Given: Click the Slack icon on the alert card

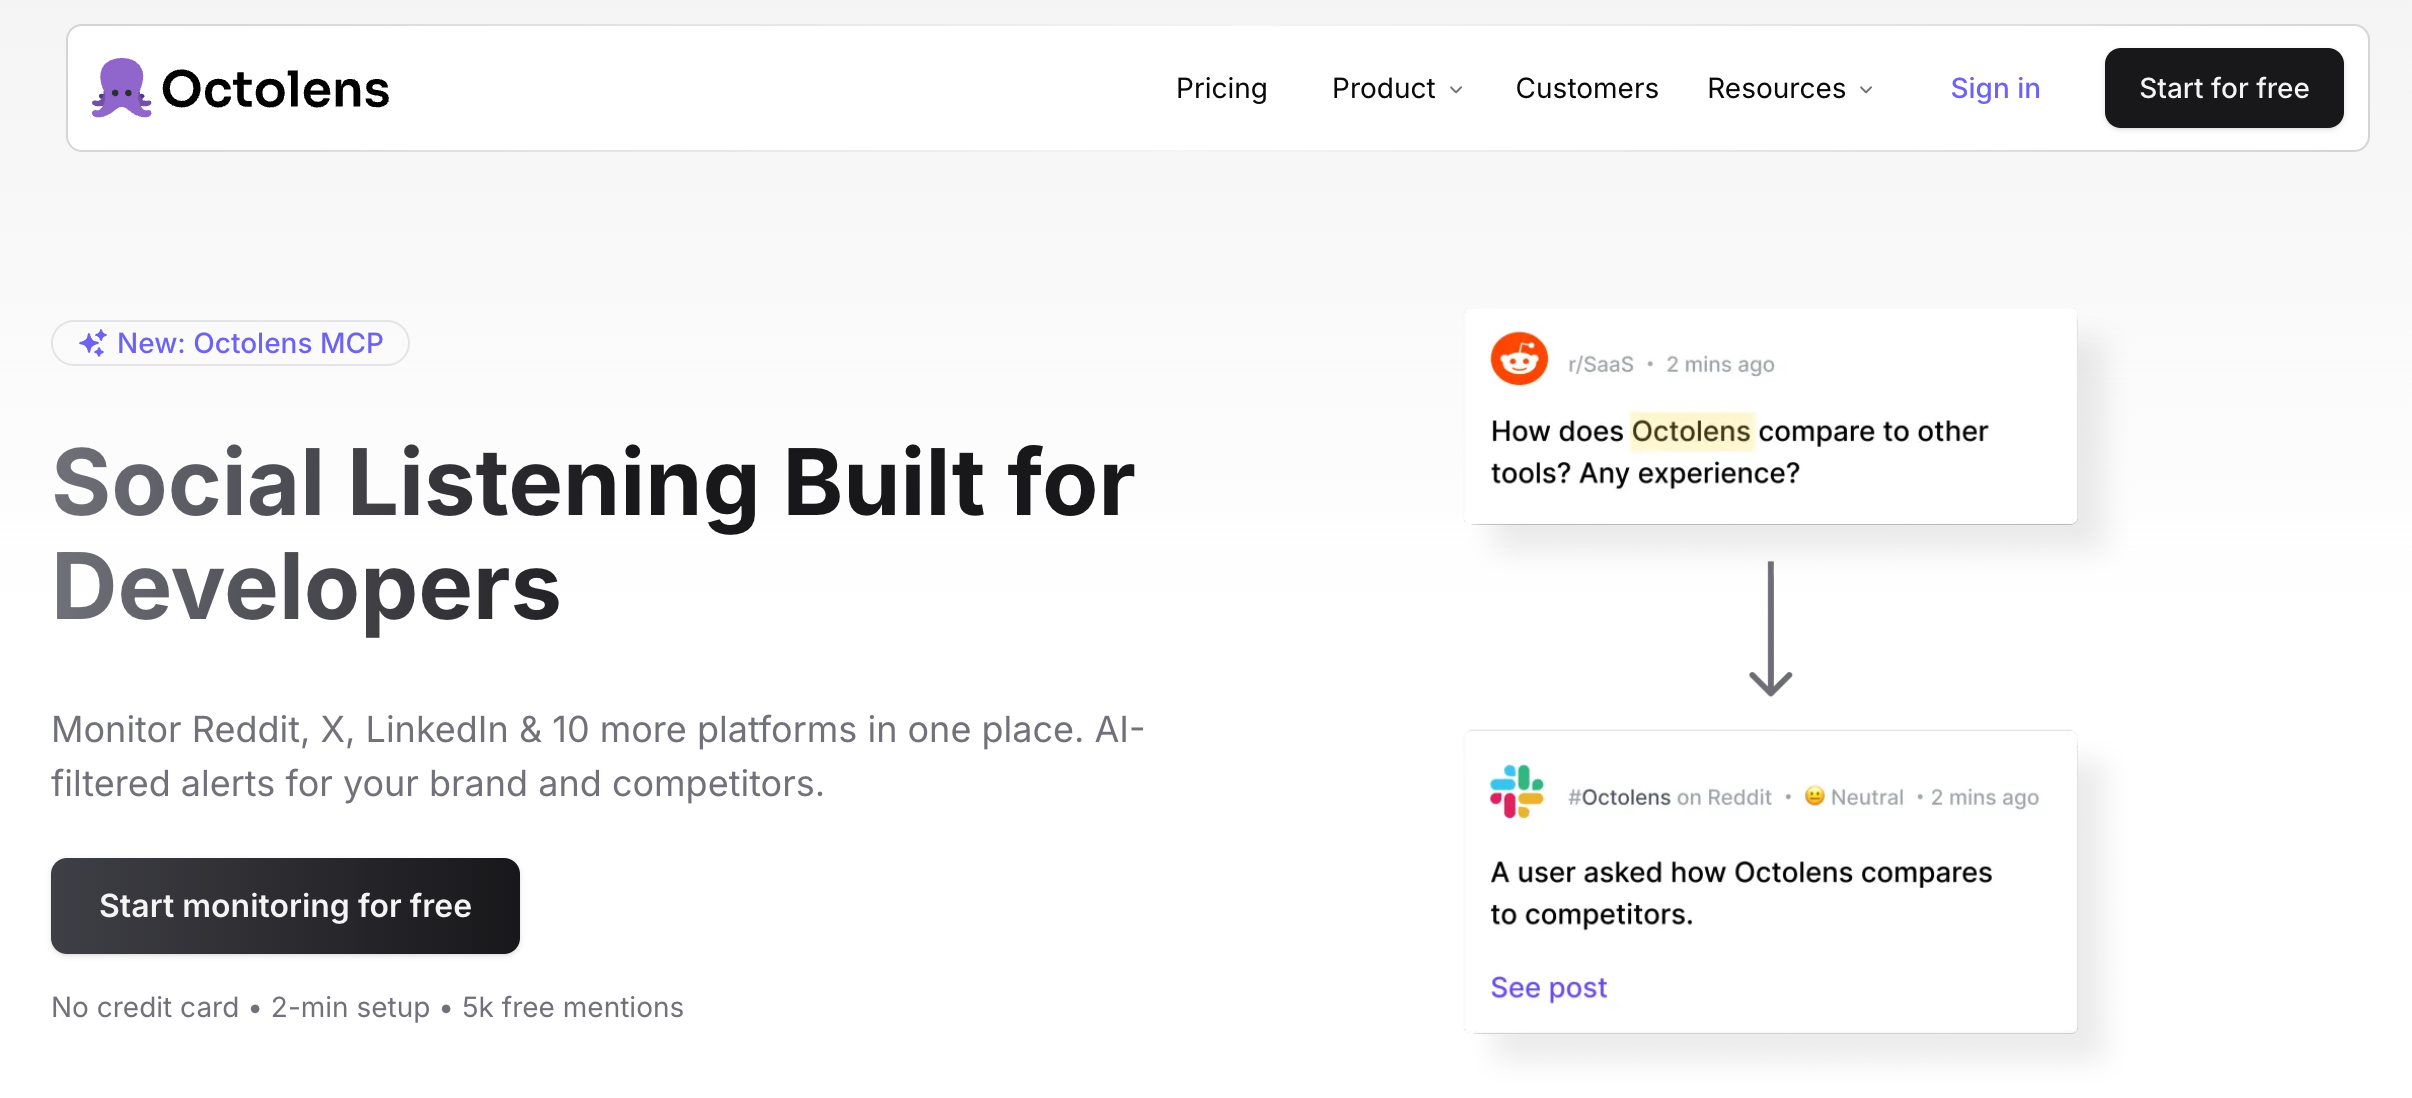Looking at the screenshot, I should (1517, 791).
